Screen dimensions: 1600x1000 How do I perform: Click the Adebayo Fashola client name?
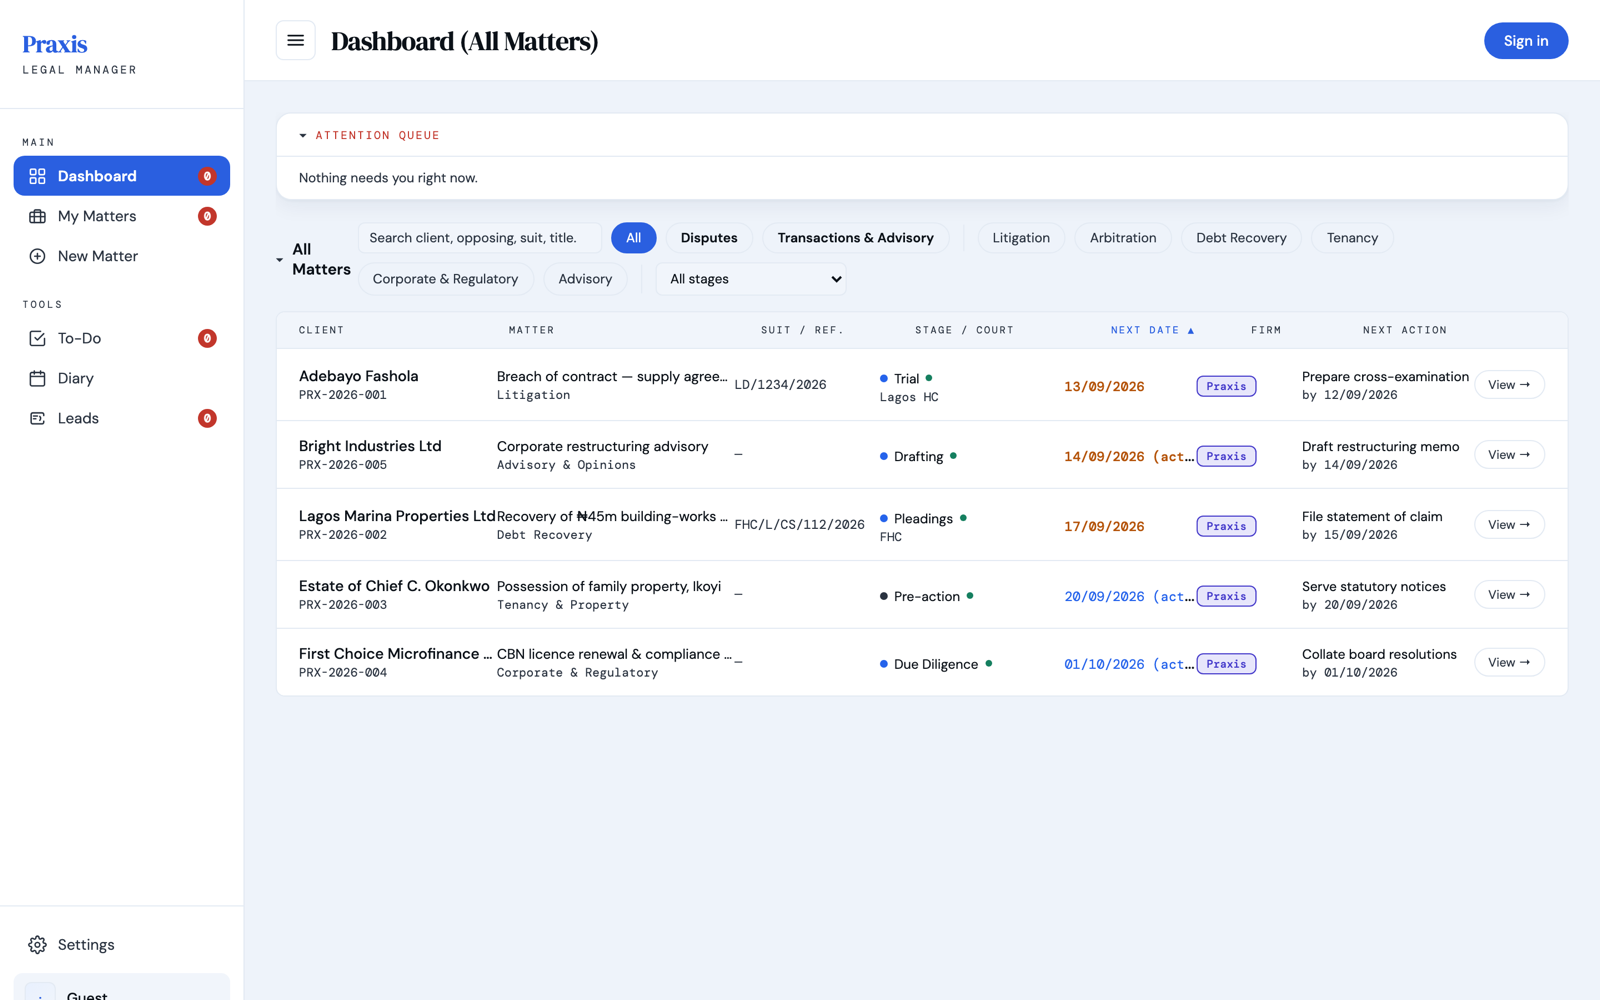[358, 376]
